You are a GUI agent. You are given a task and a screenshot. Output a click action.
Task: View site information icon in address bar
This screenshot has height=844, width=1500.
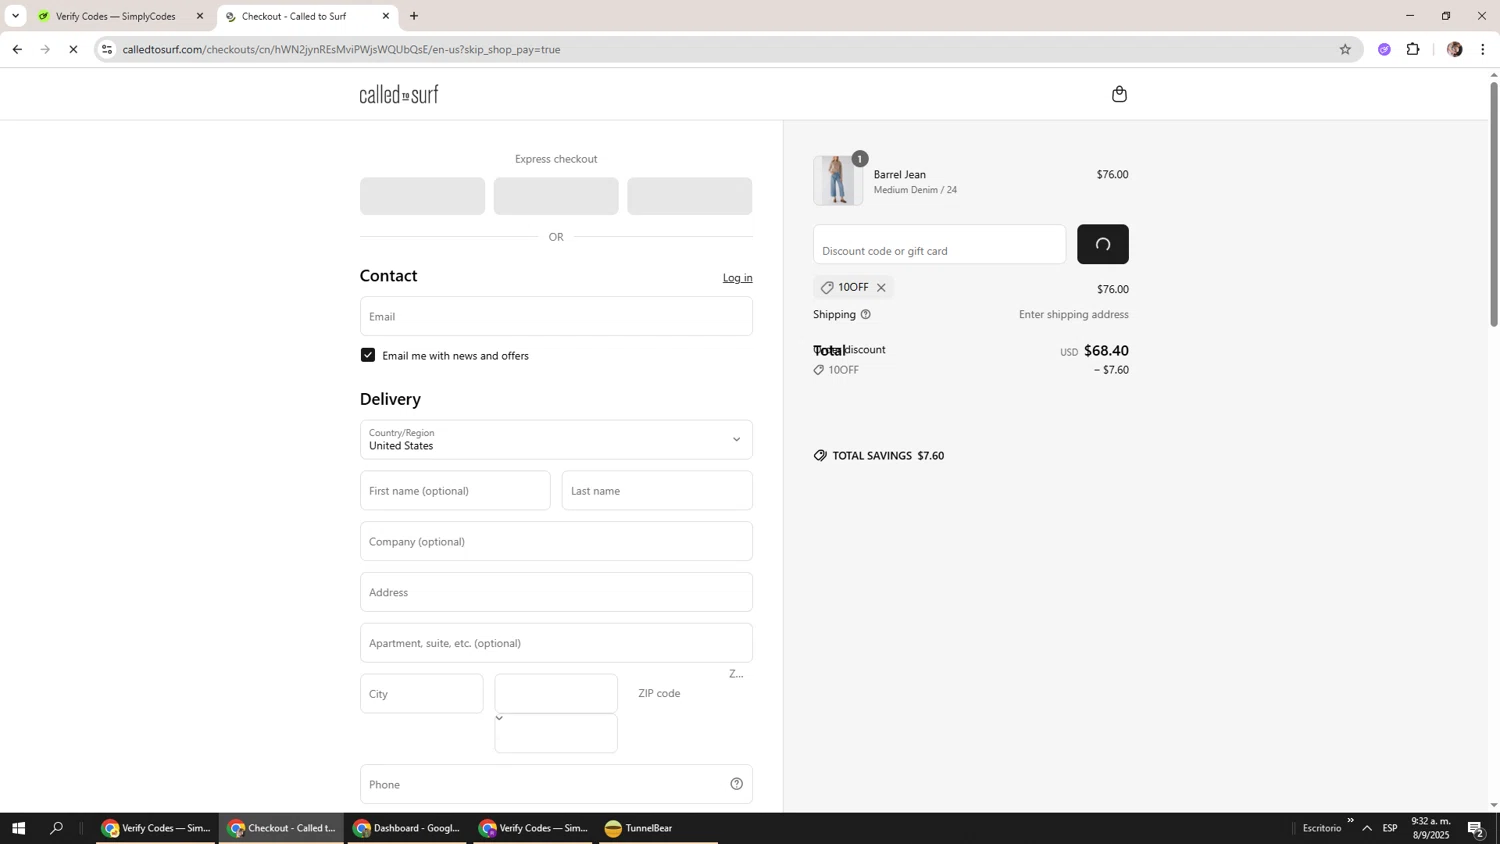pyautogui.click(x=107, y=49)
